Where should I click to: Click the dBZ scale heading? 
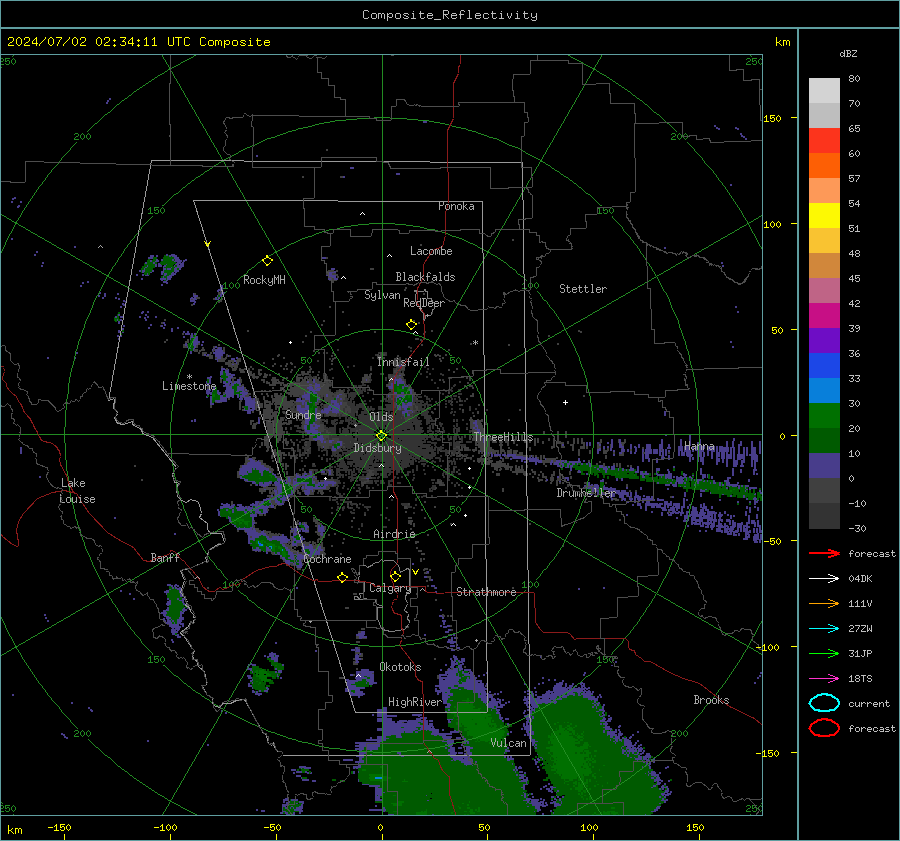[848, 53]
